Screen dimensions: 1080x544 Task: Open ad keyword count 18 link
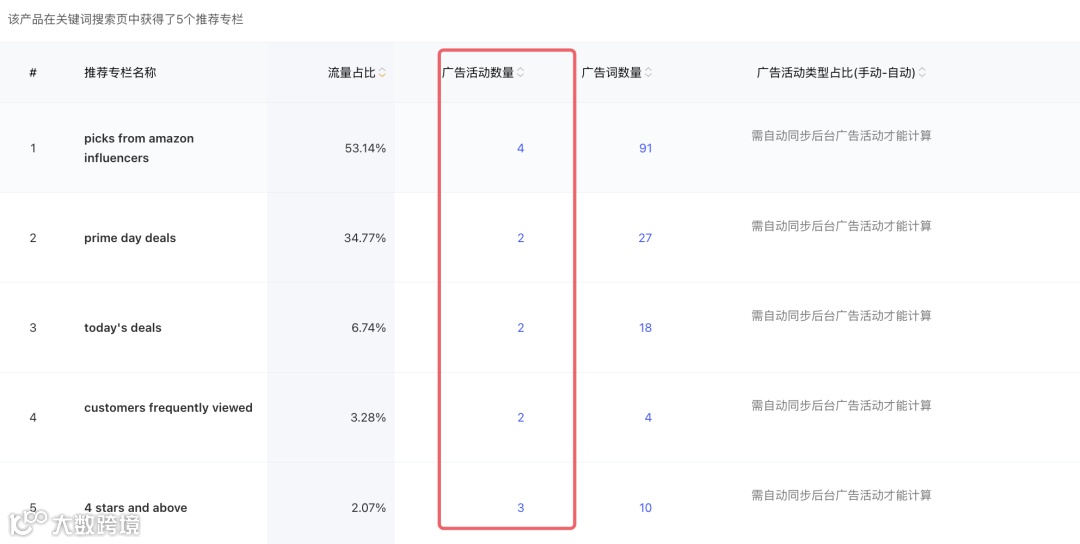click(645, 328)
